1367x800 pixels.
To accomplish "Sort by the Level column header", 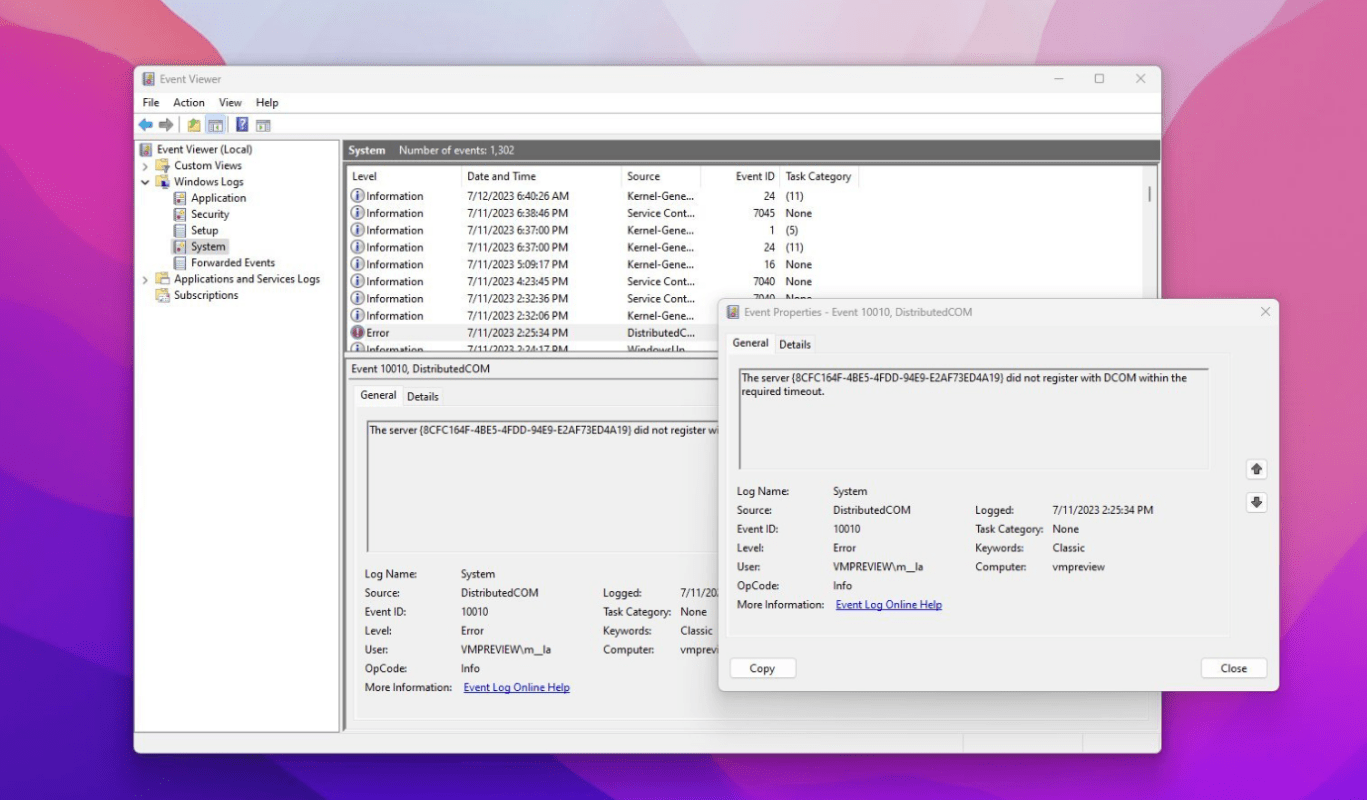I will tap(404, 176).
